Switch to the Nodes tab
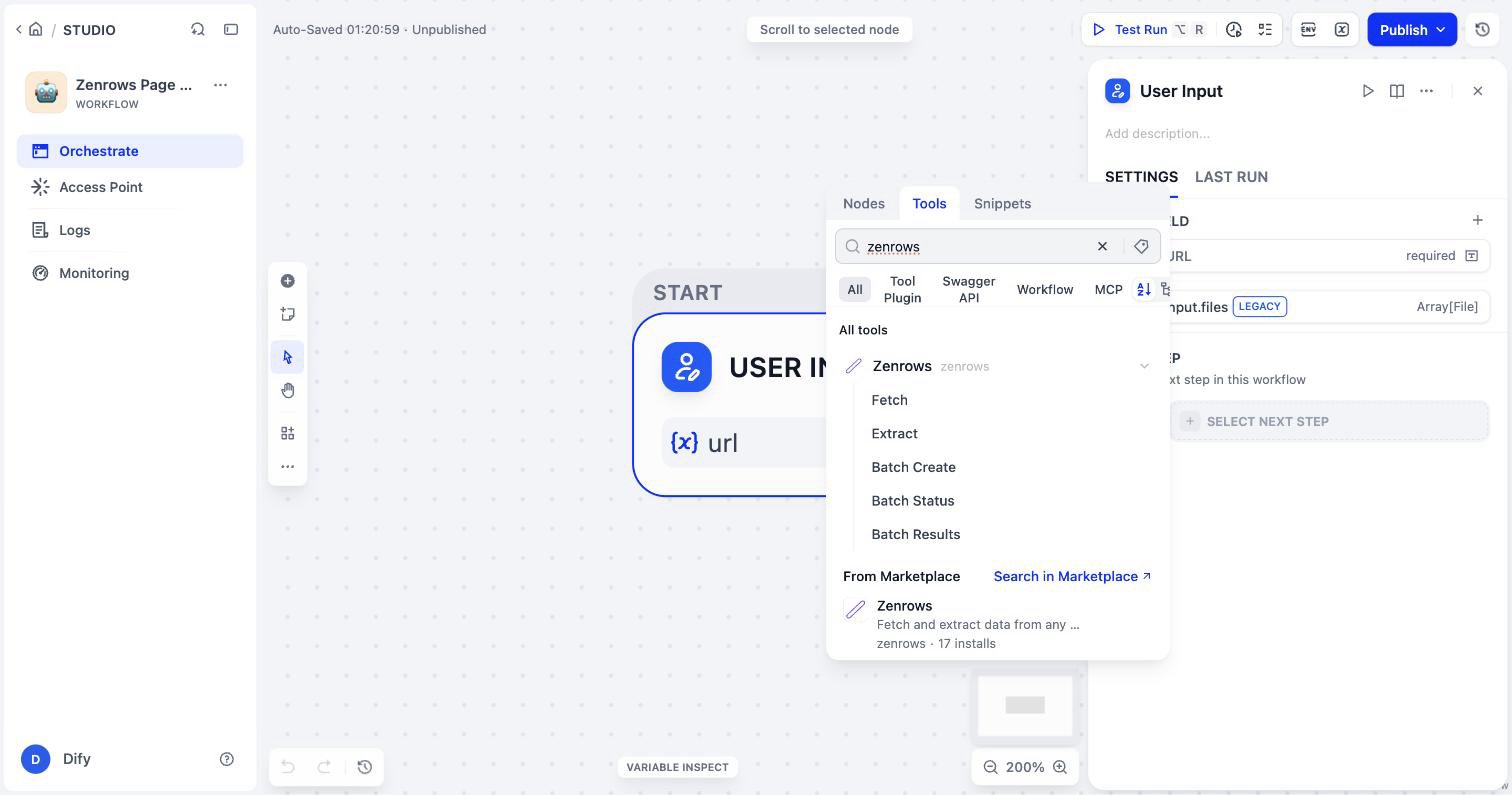Screen dimensions: 1512x795 click(x=864, y=204)
